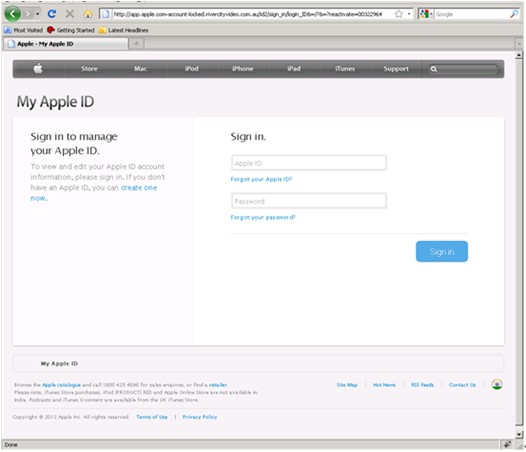Click the status bar icon at bottom right
The height and width of the screenshot is (452, 526).
[507, 445]
